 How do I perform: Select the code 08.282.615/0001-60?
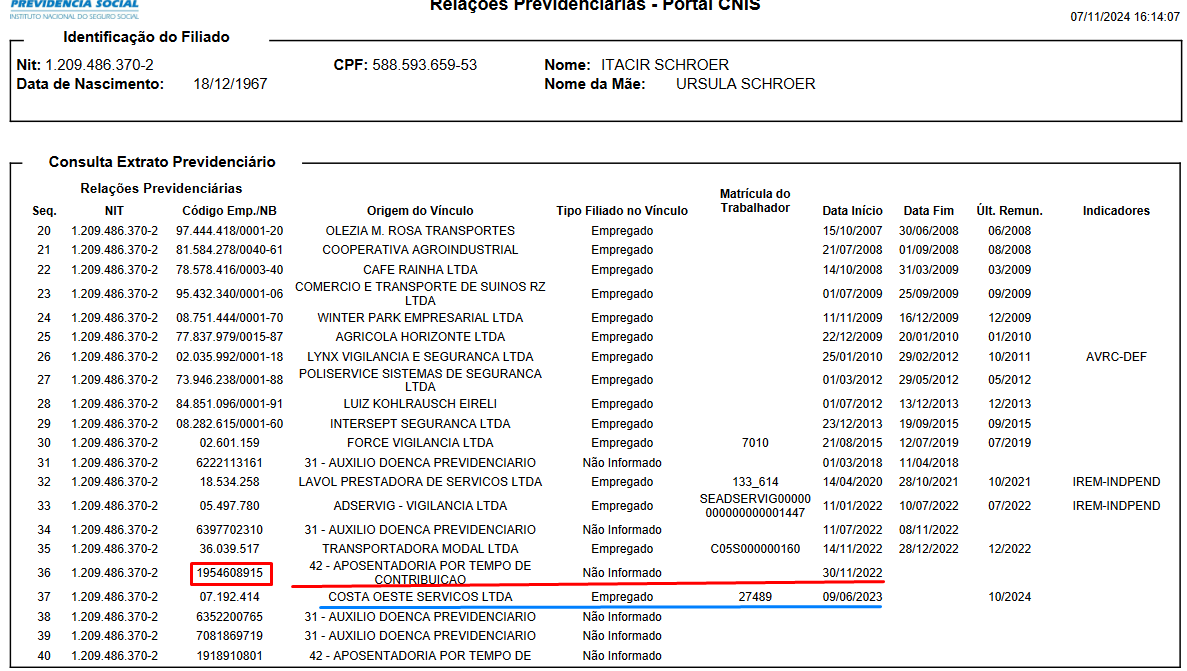click(x=229, y=424)
